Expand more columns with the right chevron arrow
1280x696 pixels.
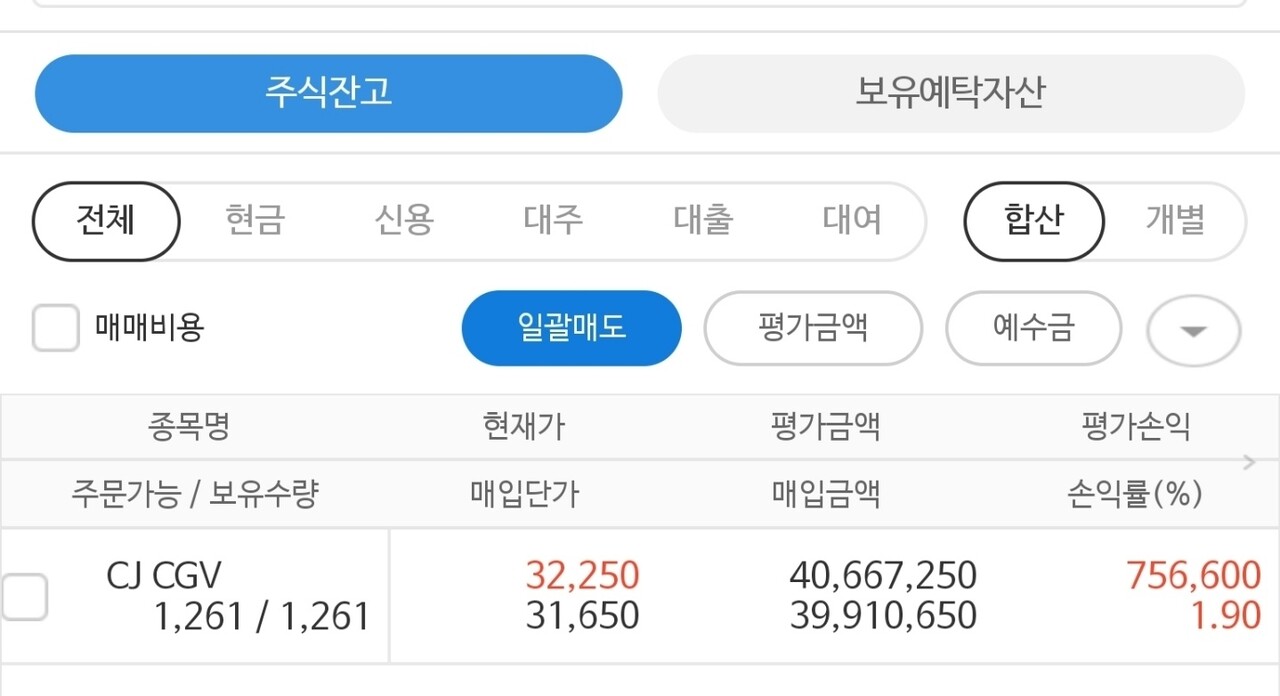click(x=1247, y=461)
